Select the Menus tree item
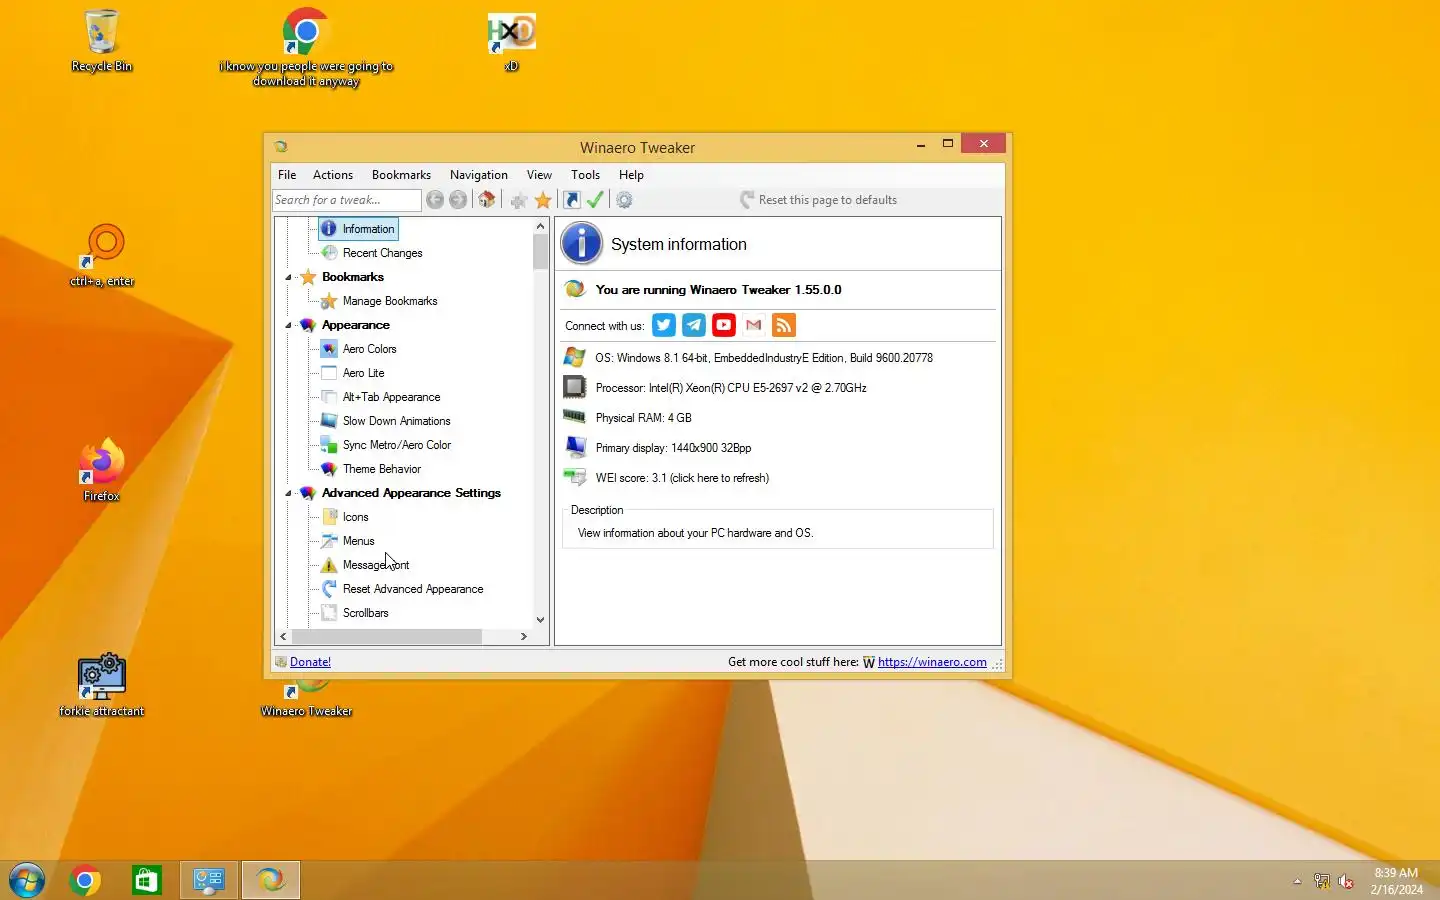 click(358, 541)
